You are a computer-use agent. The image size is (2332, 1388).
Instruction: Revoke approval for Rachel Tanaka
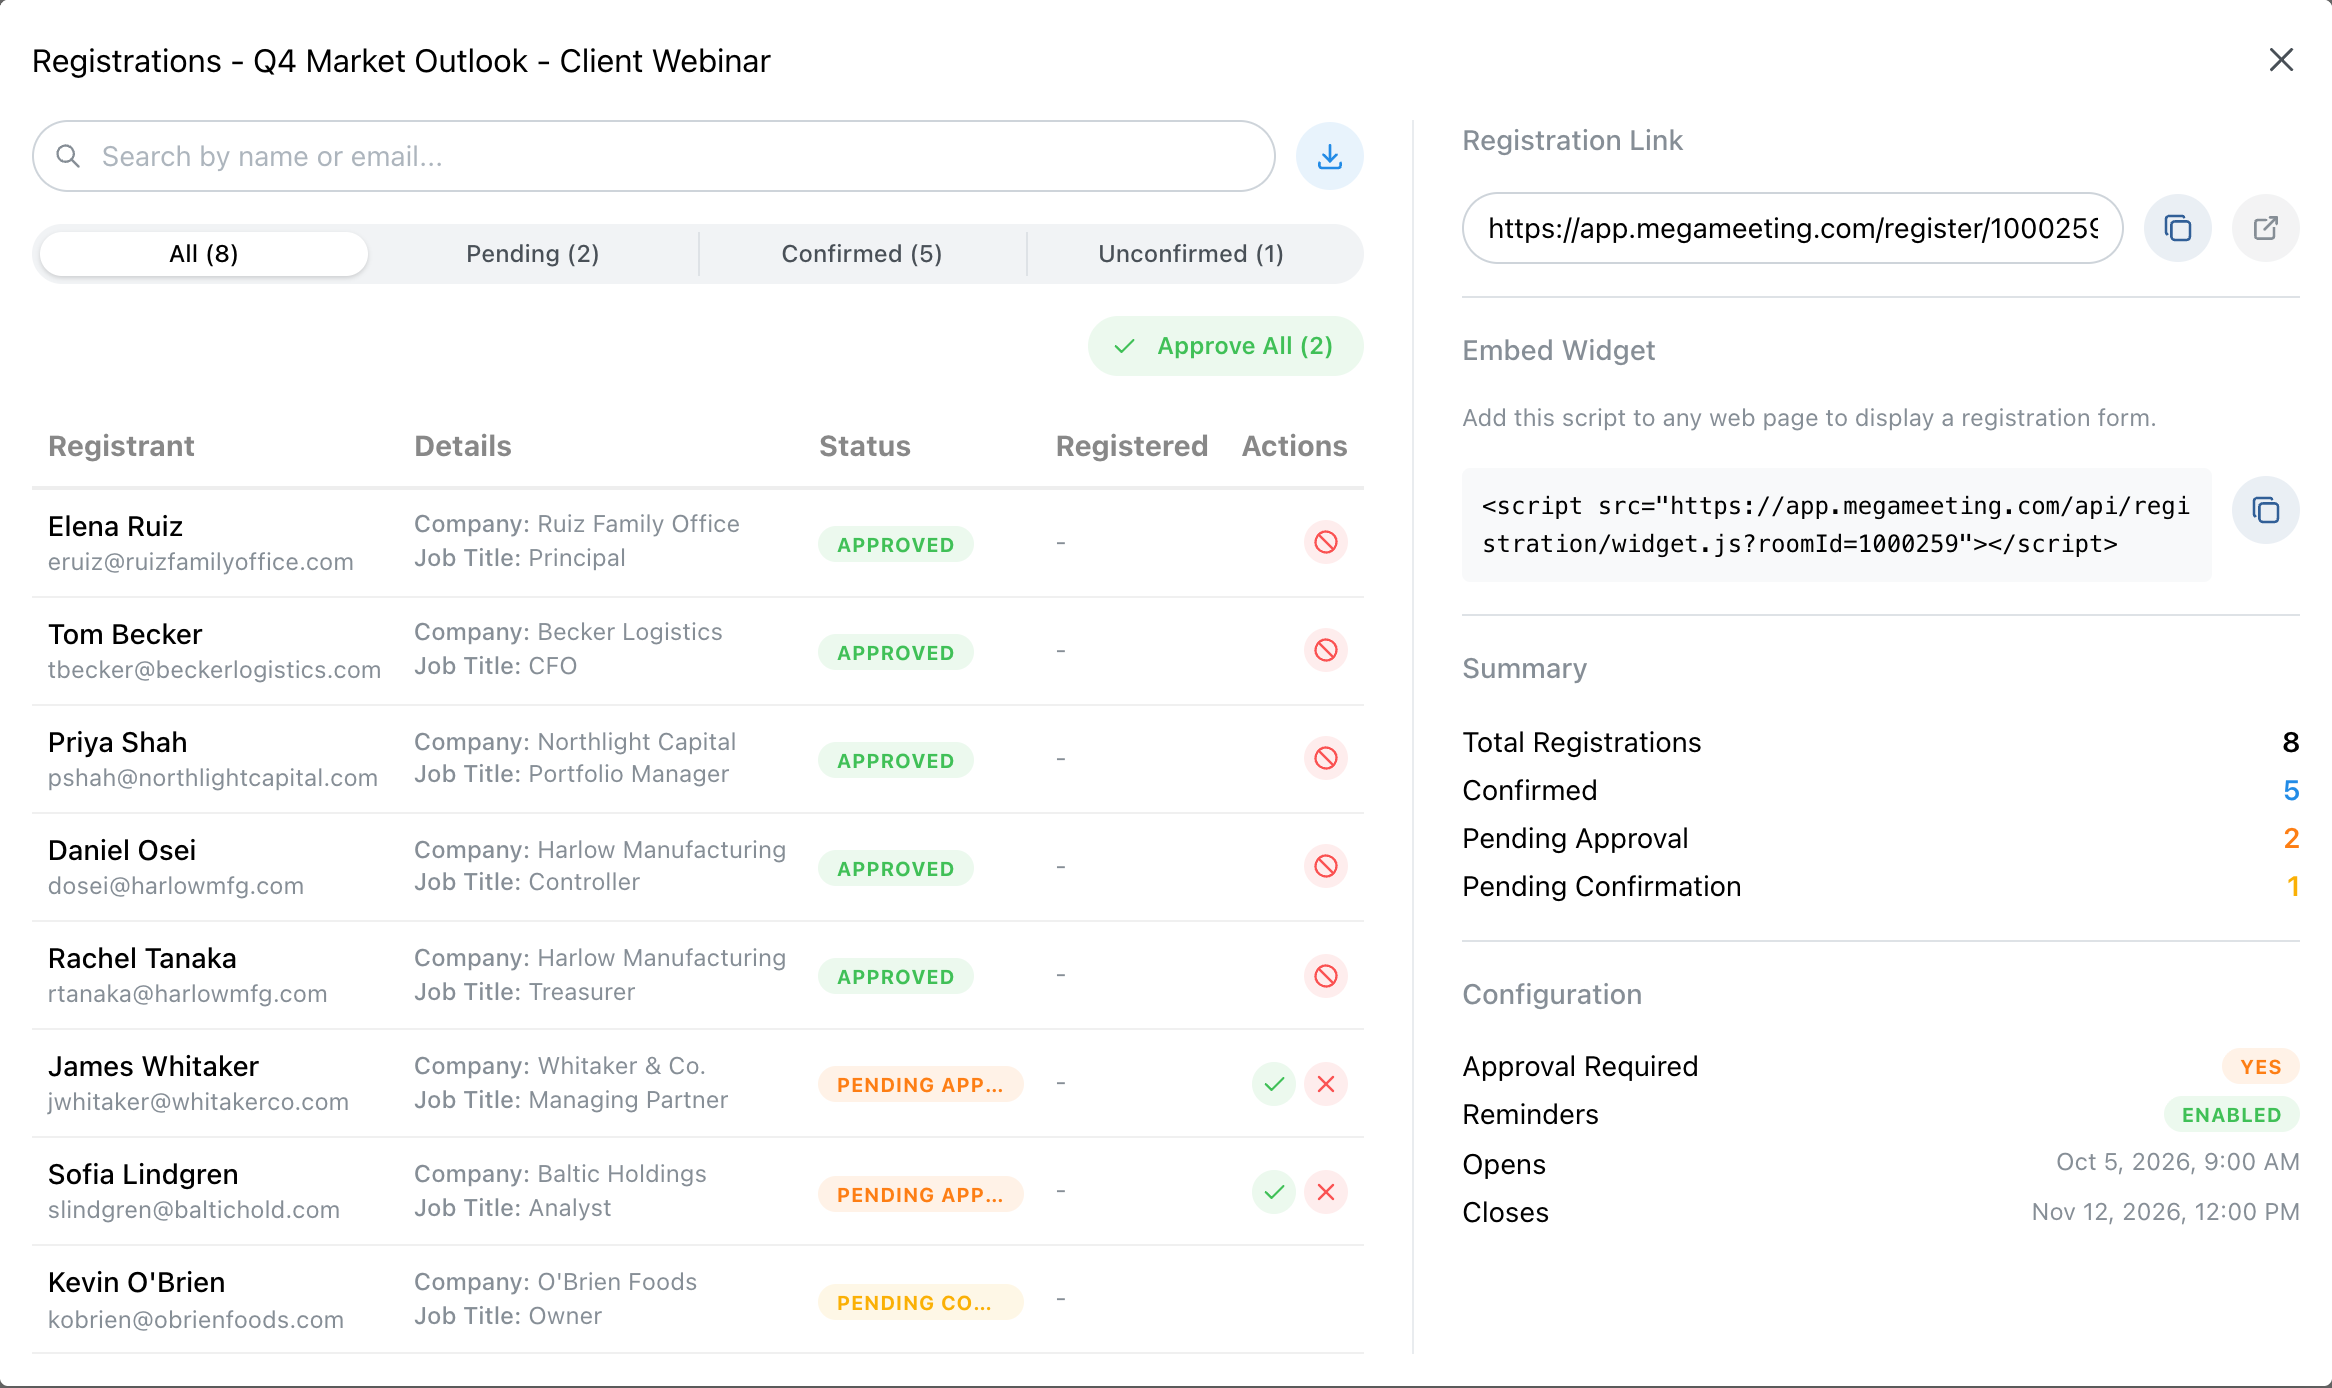1326,976
